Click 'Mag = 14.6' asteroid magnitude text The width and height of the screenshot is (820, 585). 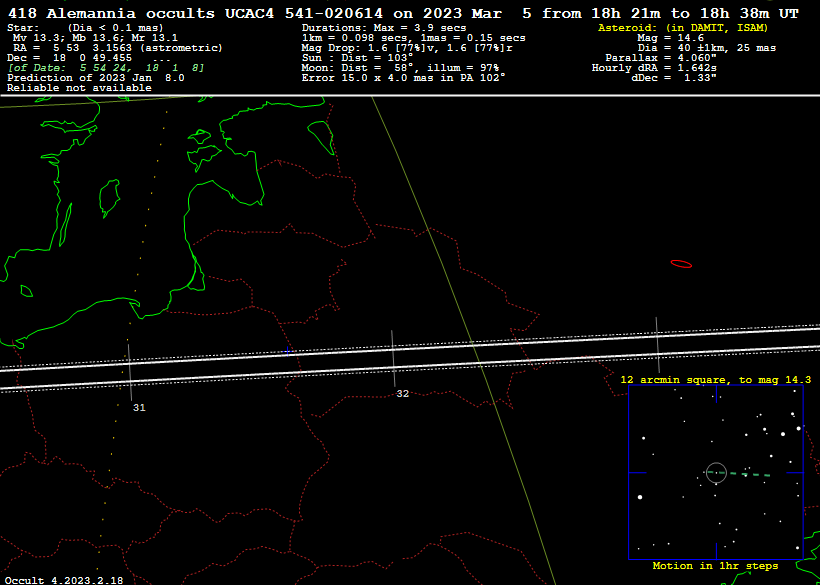(x=670, y=38)
